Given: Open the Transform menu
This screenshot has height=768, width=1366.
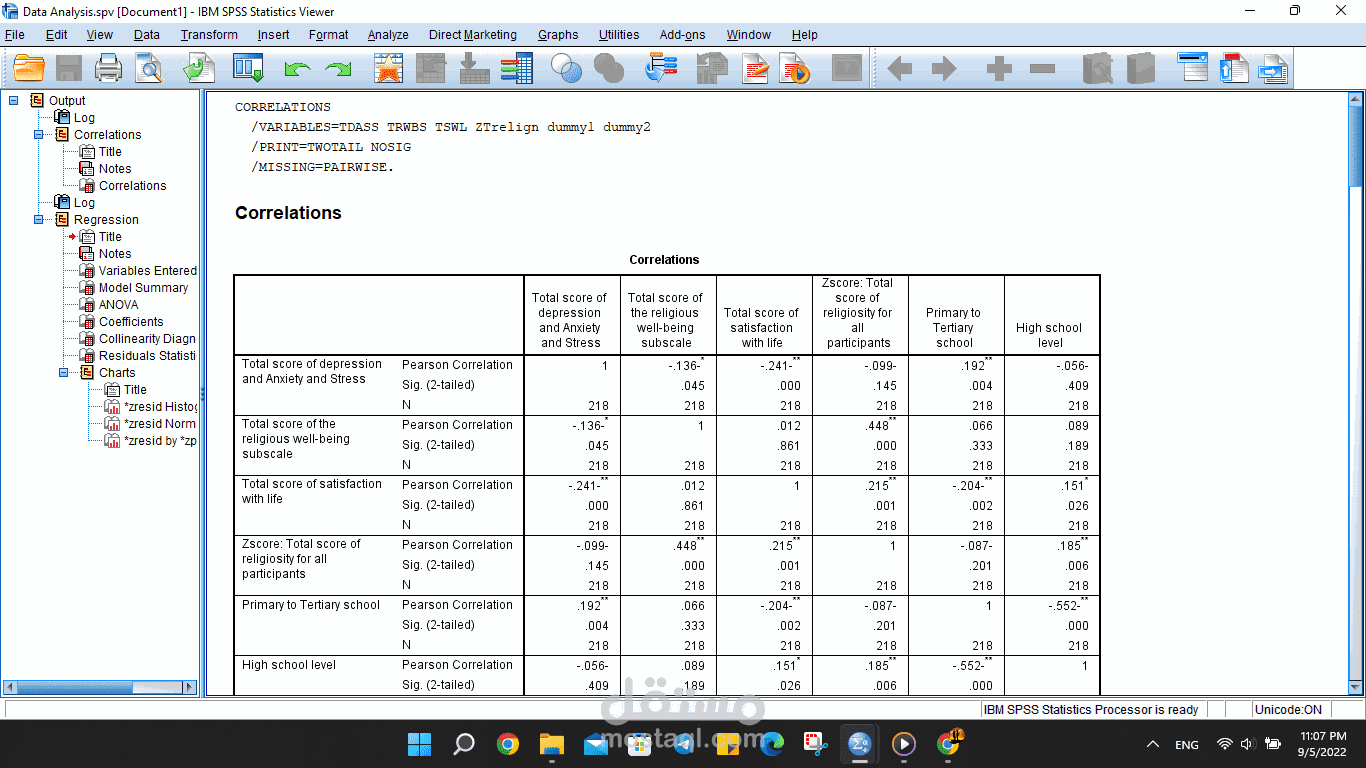Looking at the screenshot, I should click(x=209, y=34).
